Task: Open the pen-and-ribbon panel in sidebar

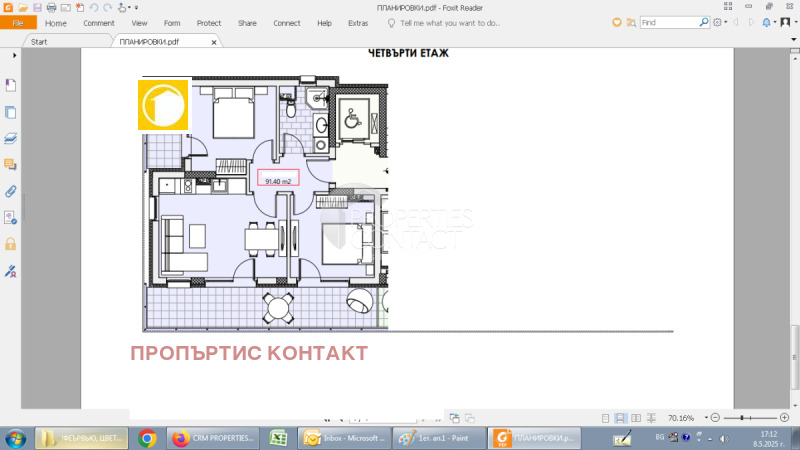Action: pyautogui.click(x=10, y=271)
